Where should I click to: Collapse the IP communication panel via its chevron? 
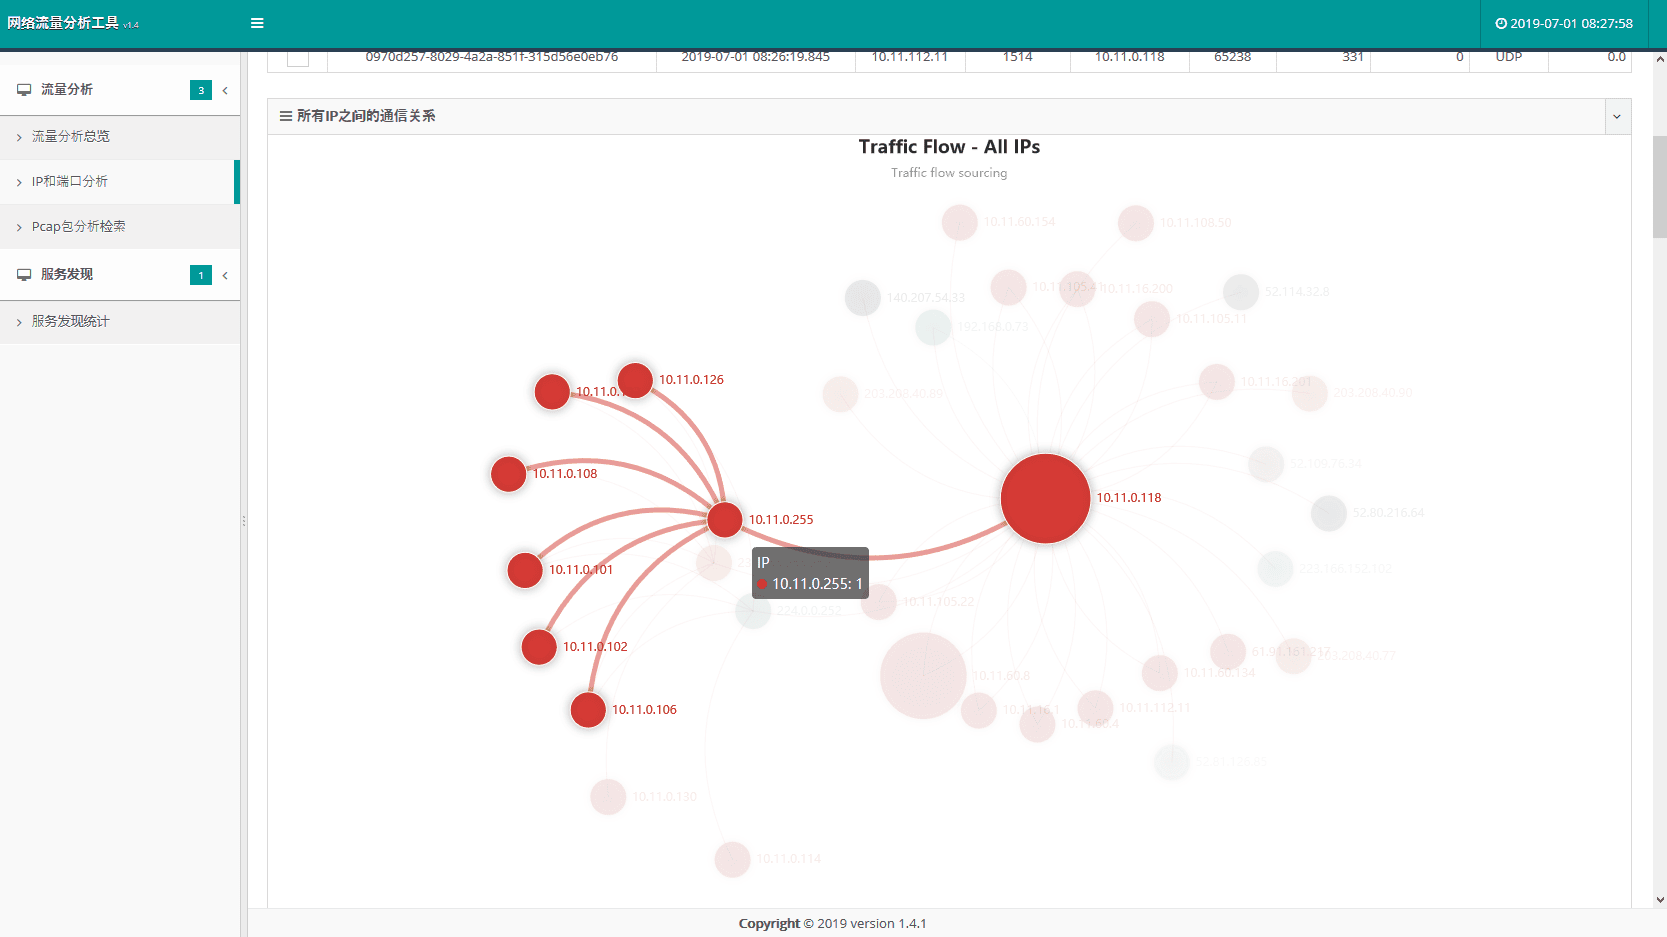(x=1616, y=117)
